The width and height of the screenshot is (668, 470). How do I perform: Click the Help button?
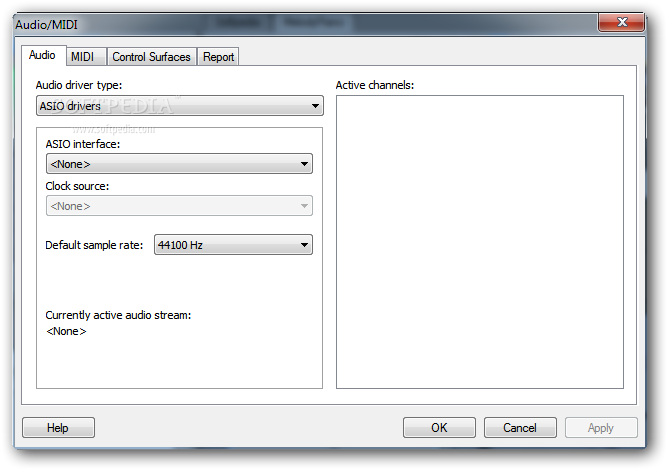[x=58, y=427]
